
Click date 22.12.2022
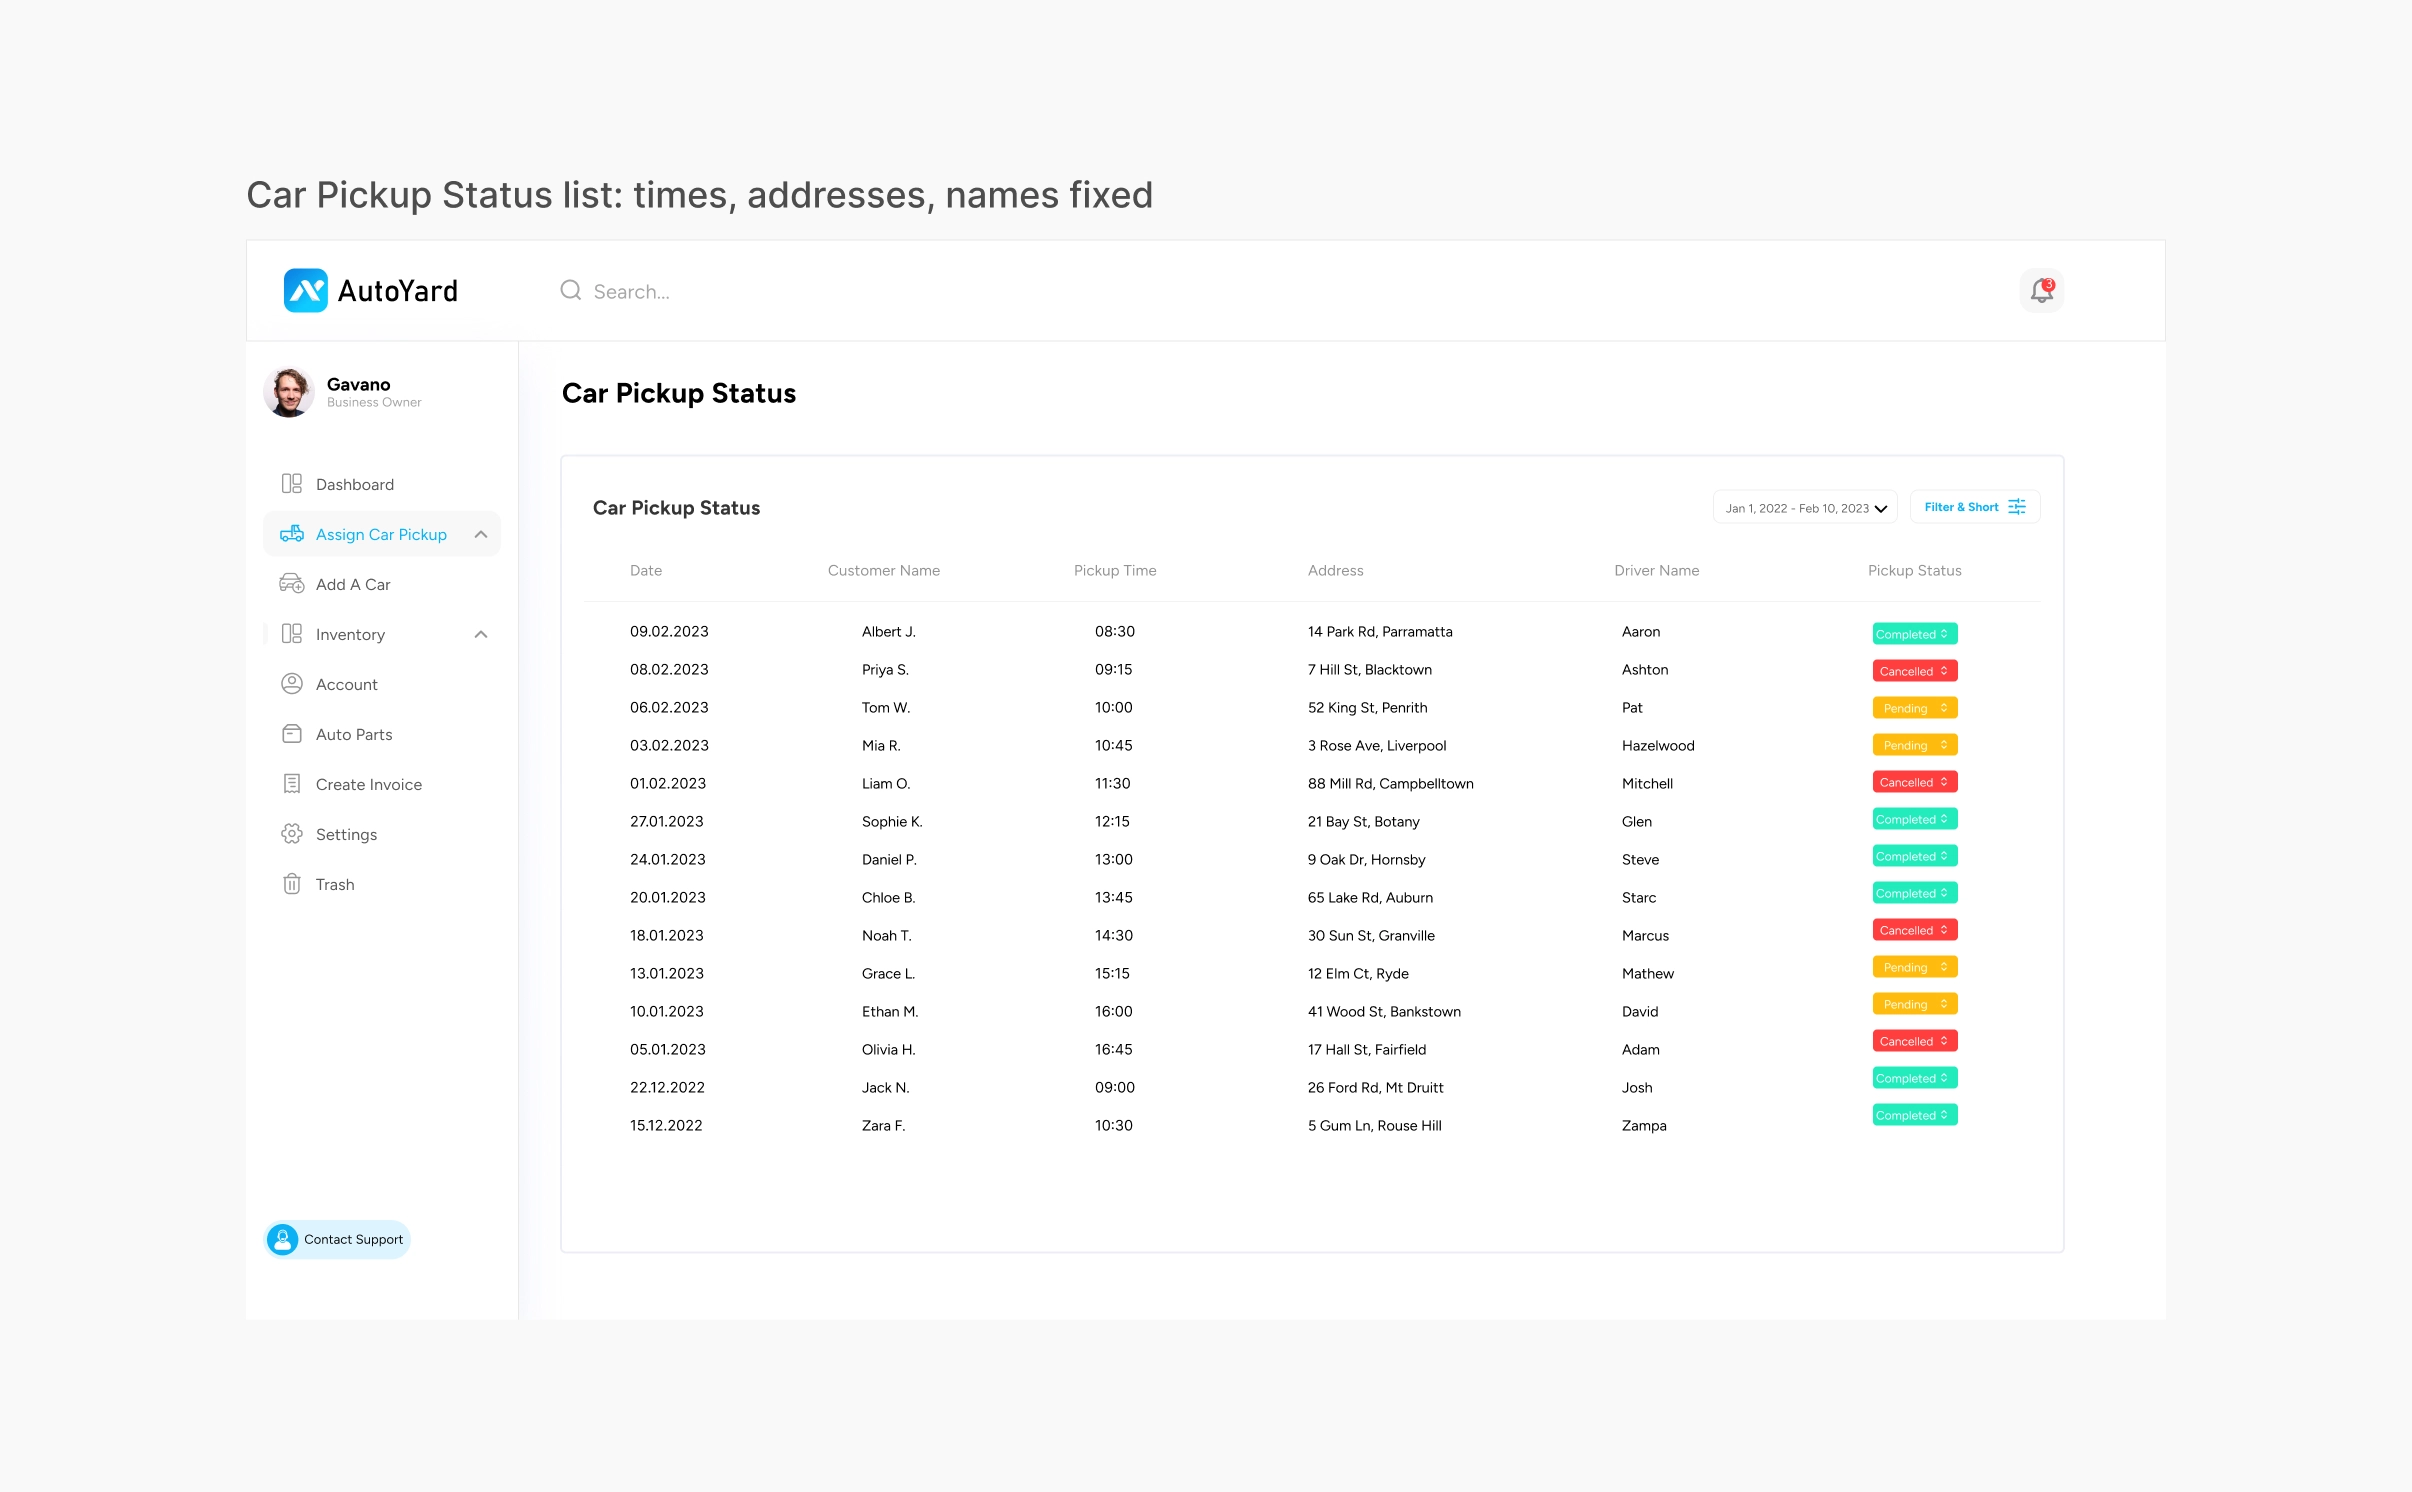(x=667, y=1088)
